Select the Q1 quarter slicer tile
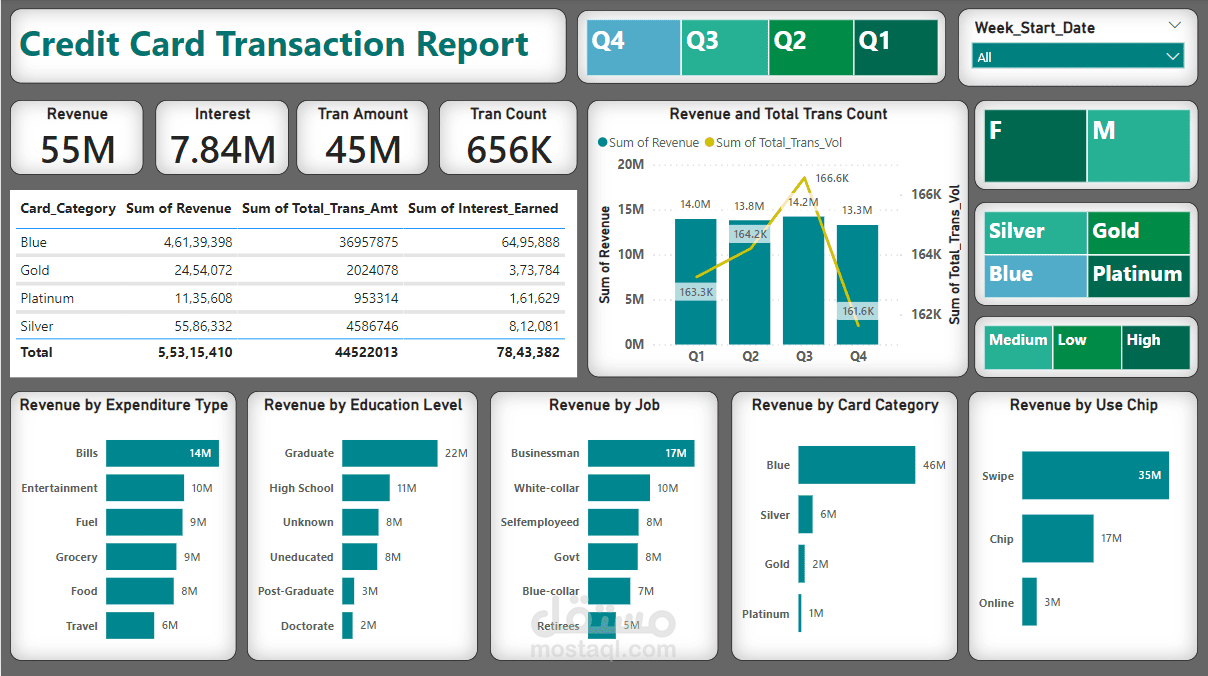Screen dimensions: 1208x676 click(896, 48)
